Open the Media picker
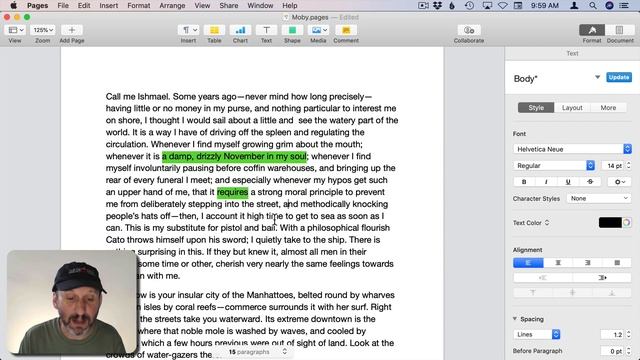Screen dimensions: 640x360 pyautogui.click(x=318, y=30)
